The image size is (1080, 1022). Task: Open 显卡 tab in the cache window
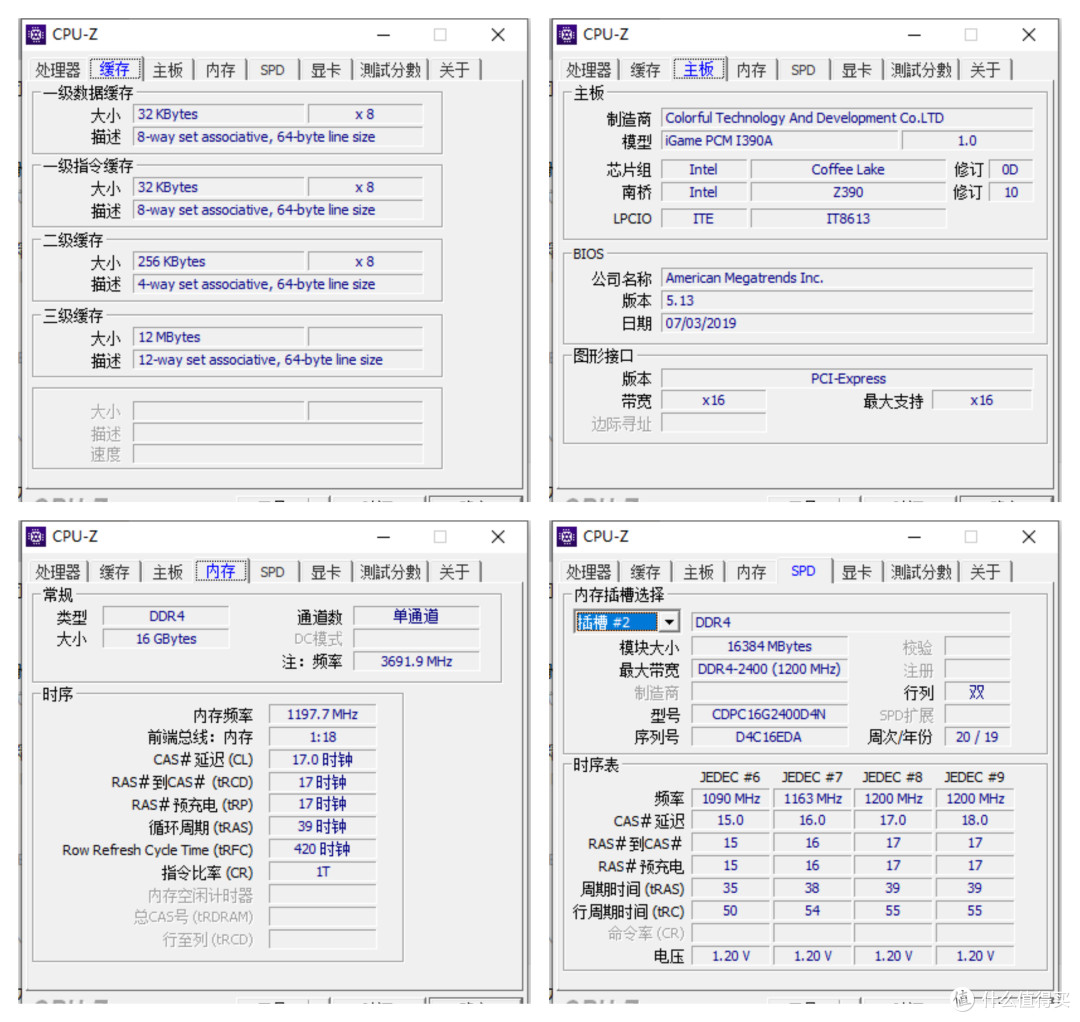(x=326, y=70)
